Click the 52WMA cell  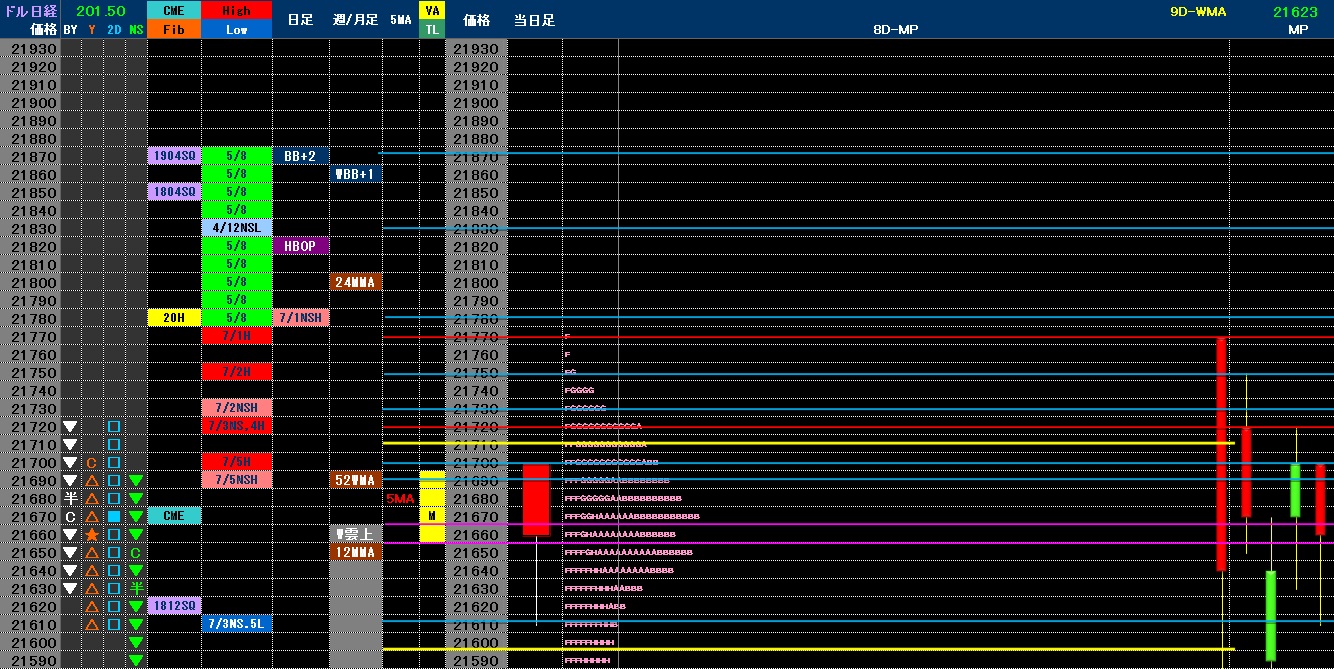pos(356,480)
